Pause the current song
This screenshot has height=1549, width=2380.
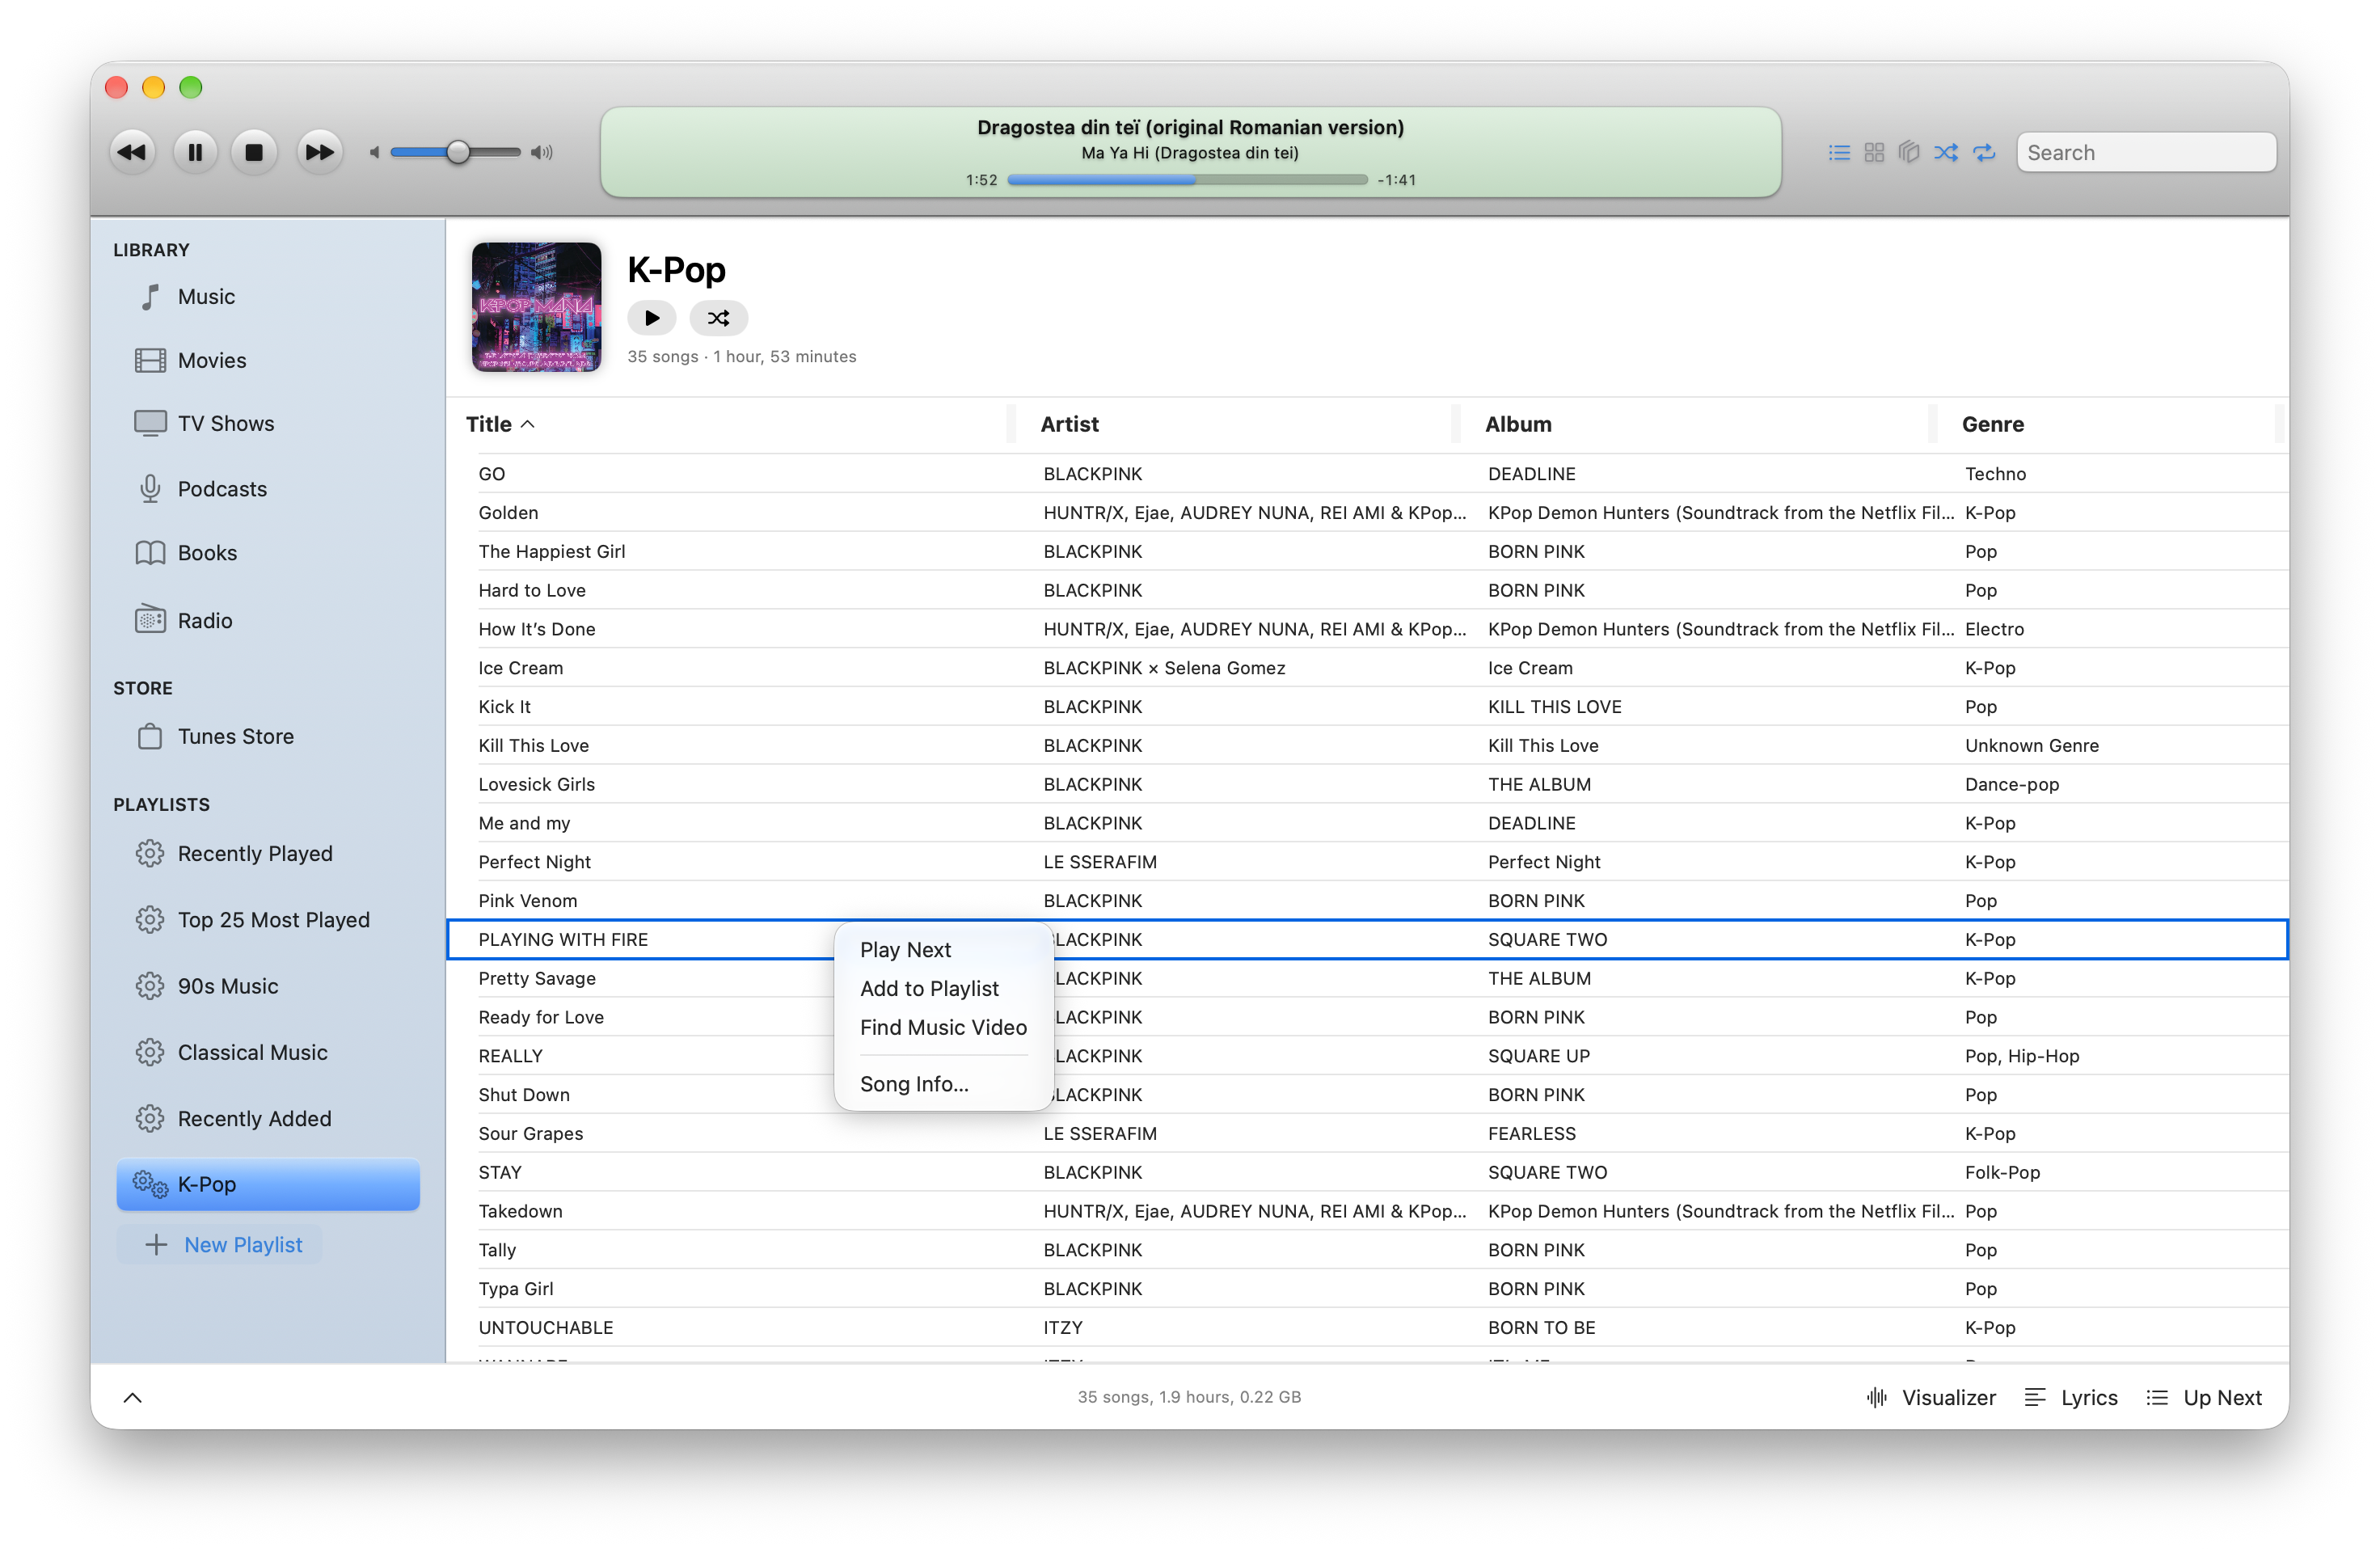coord(195,152)
